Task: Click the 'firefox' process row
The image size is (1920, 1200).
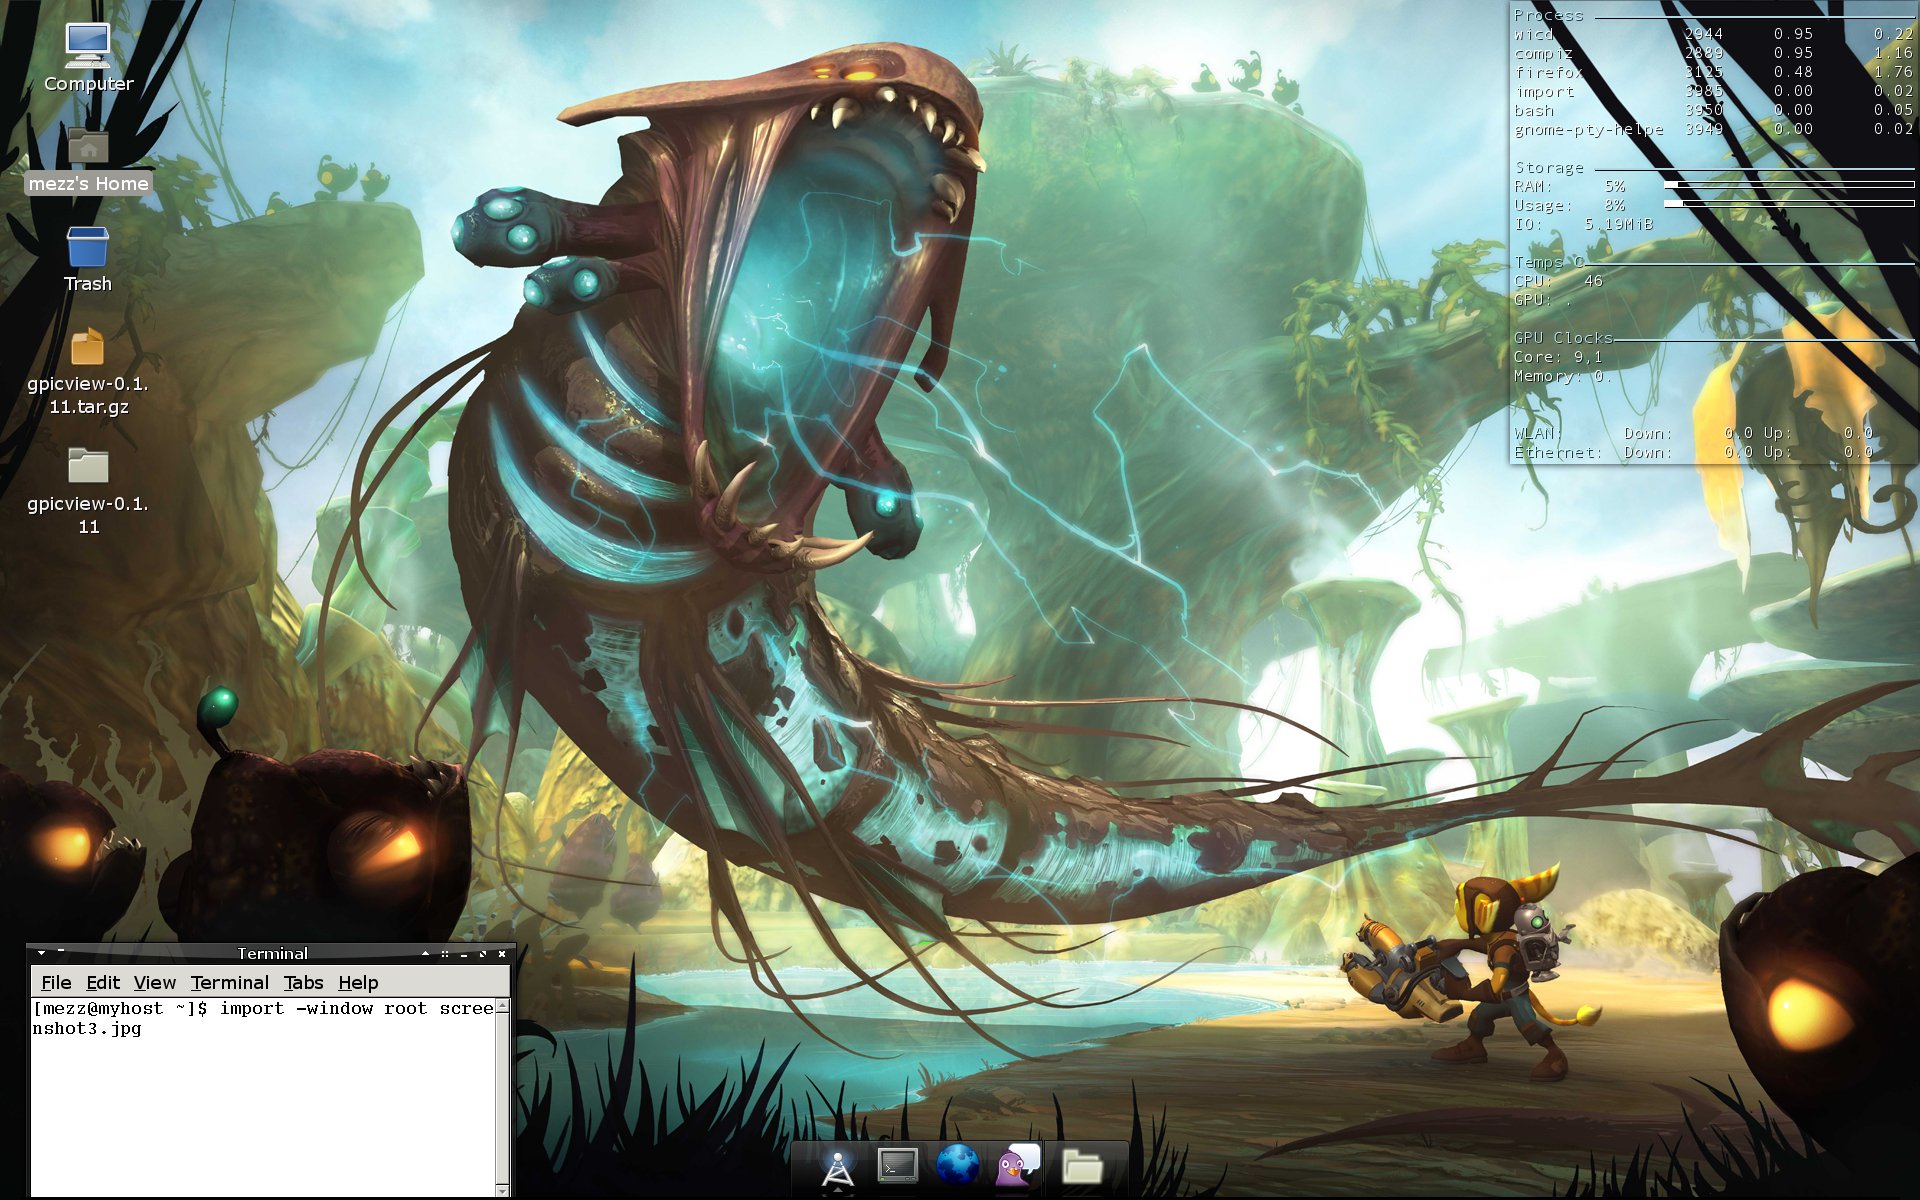Action: coord(1713,72)
